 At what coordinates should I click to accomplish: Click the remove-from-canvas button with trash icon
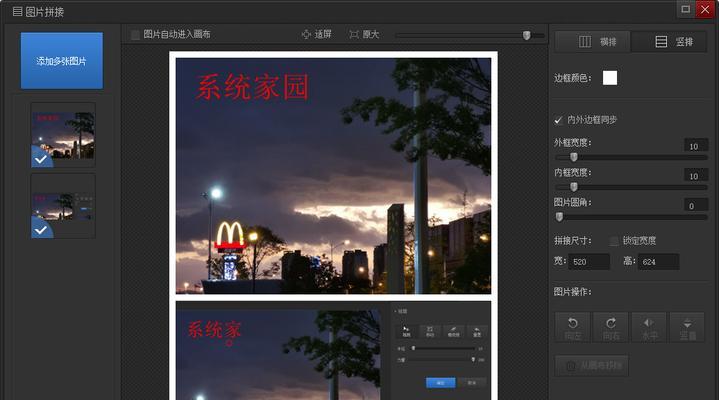click(592, 366)
